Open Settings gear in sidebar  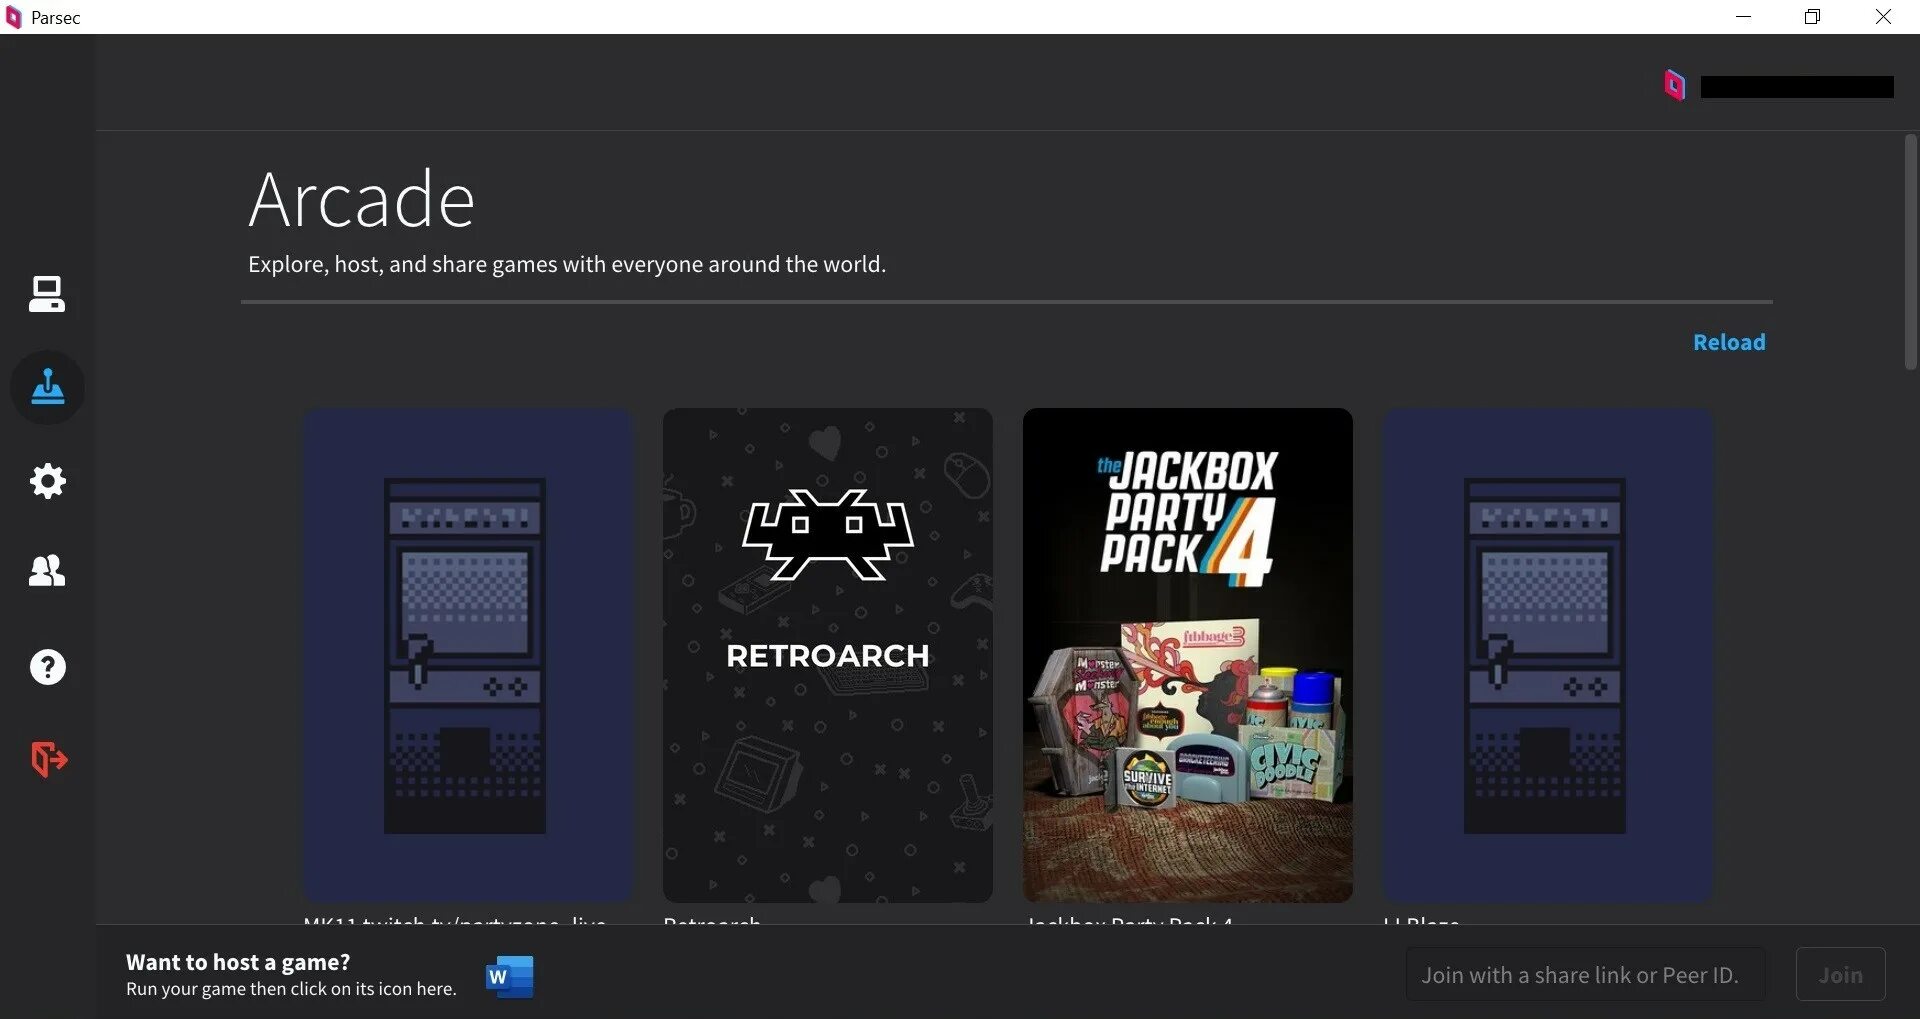47,481
